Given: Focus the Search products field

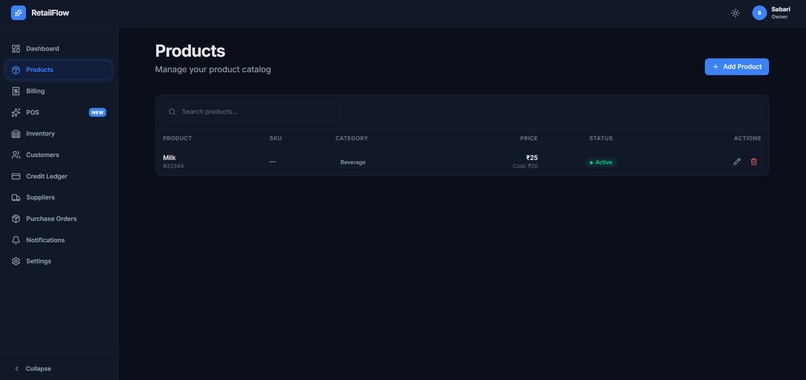Looking at the screenshot, I should (x=251, y=112).
